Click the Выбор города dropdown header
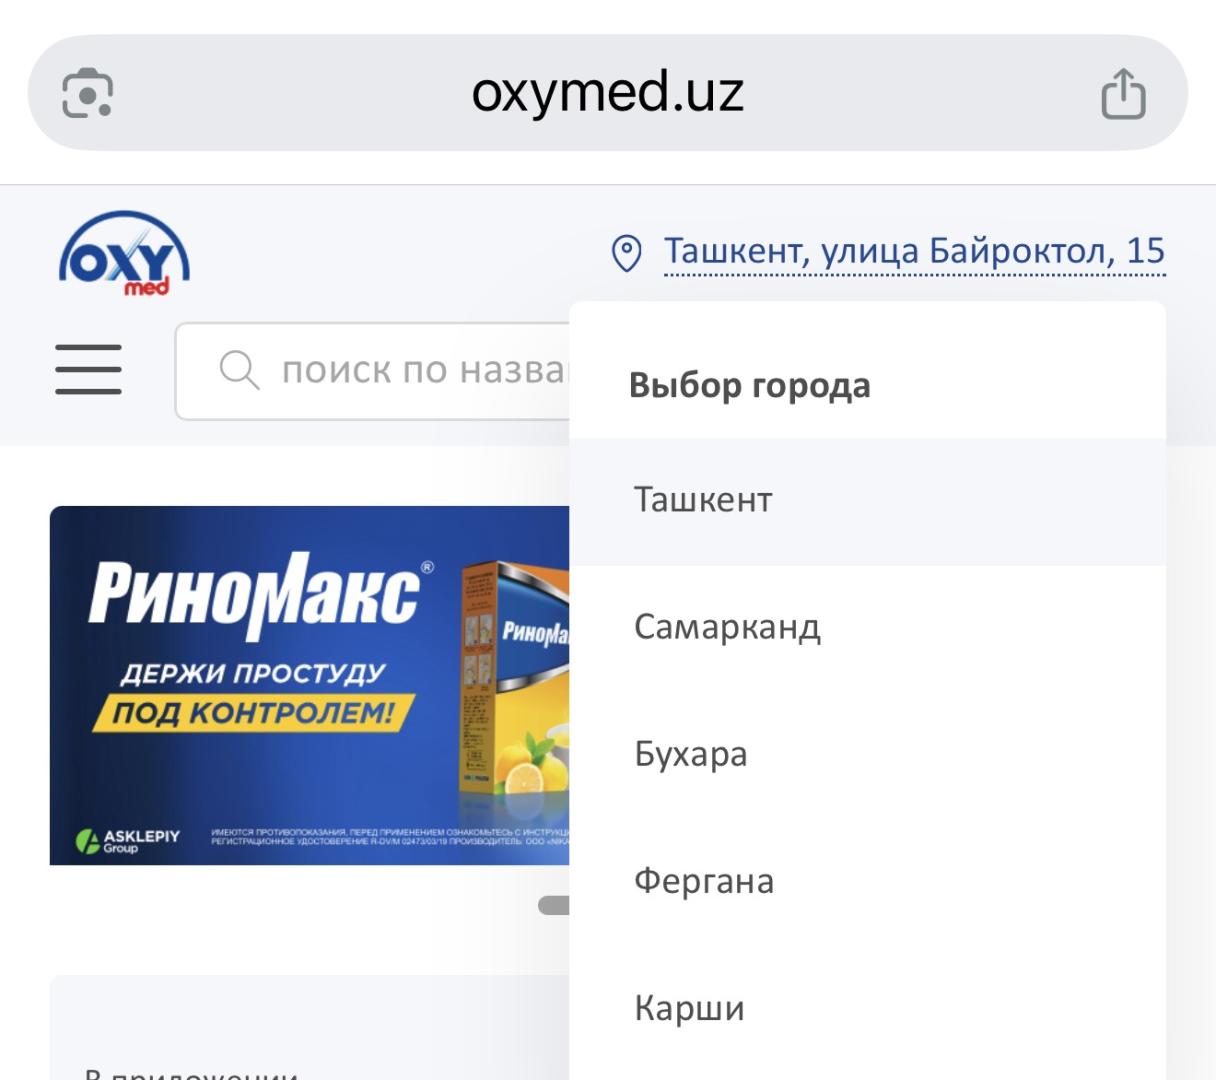1216x1080 pixels. [x=749, y=385]
